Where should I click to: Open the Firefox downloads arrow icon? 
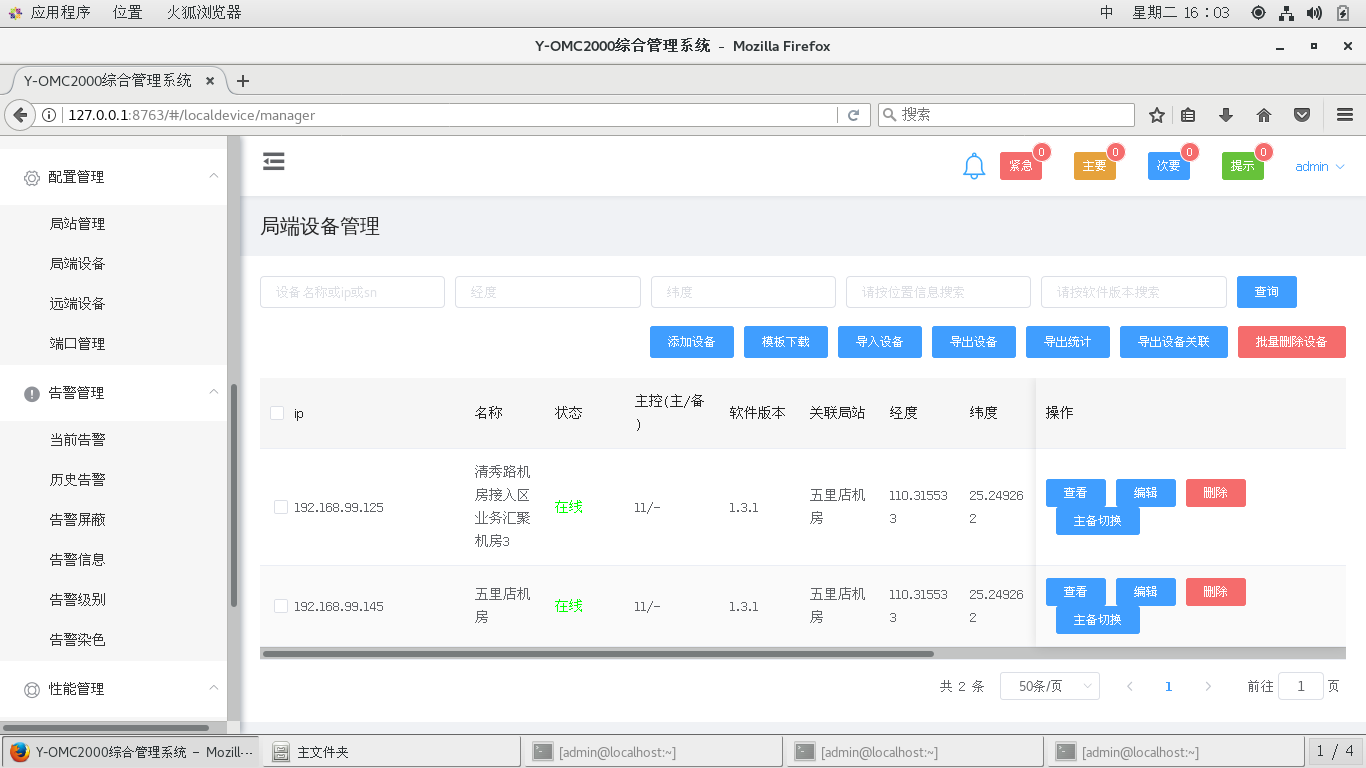1226,115
